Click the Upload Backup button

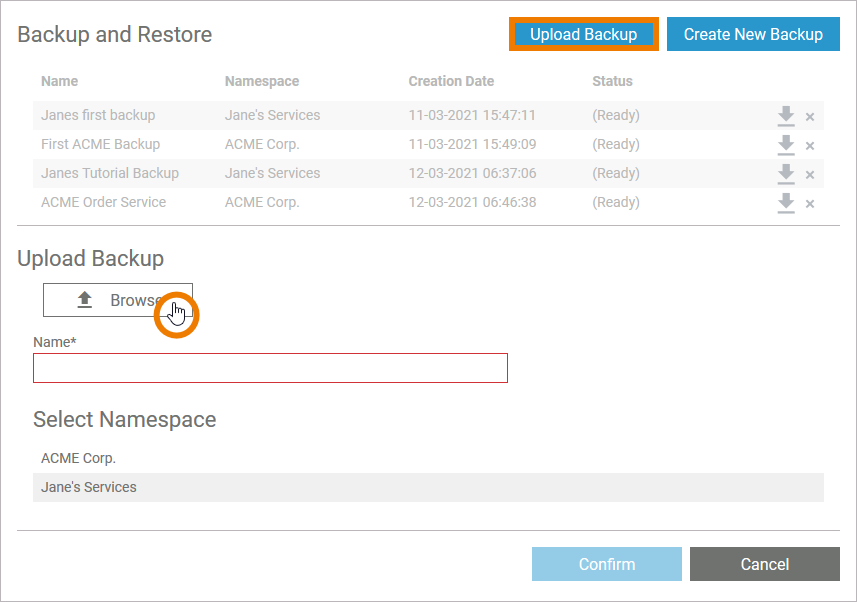[x=584, y=34]
